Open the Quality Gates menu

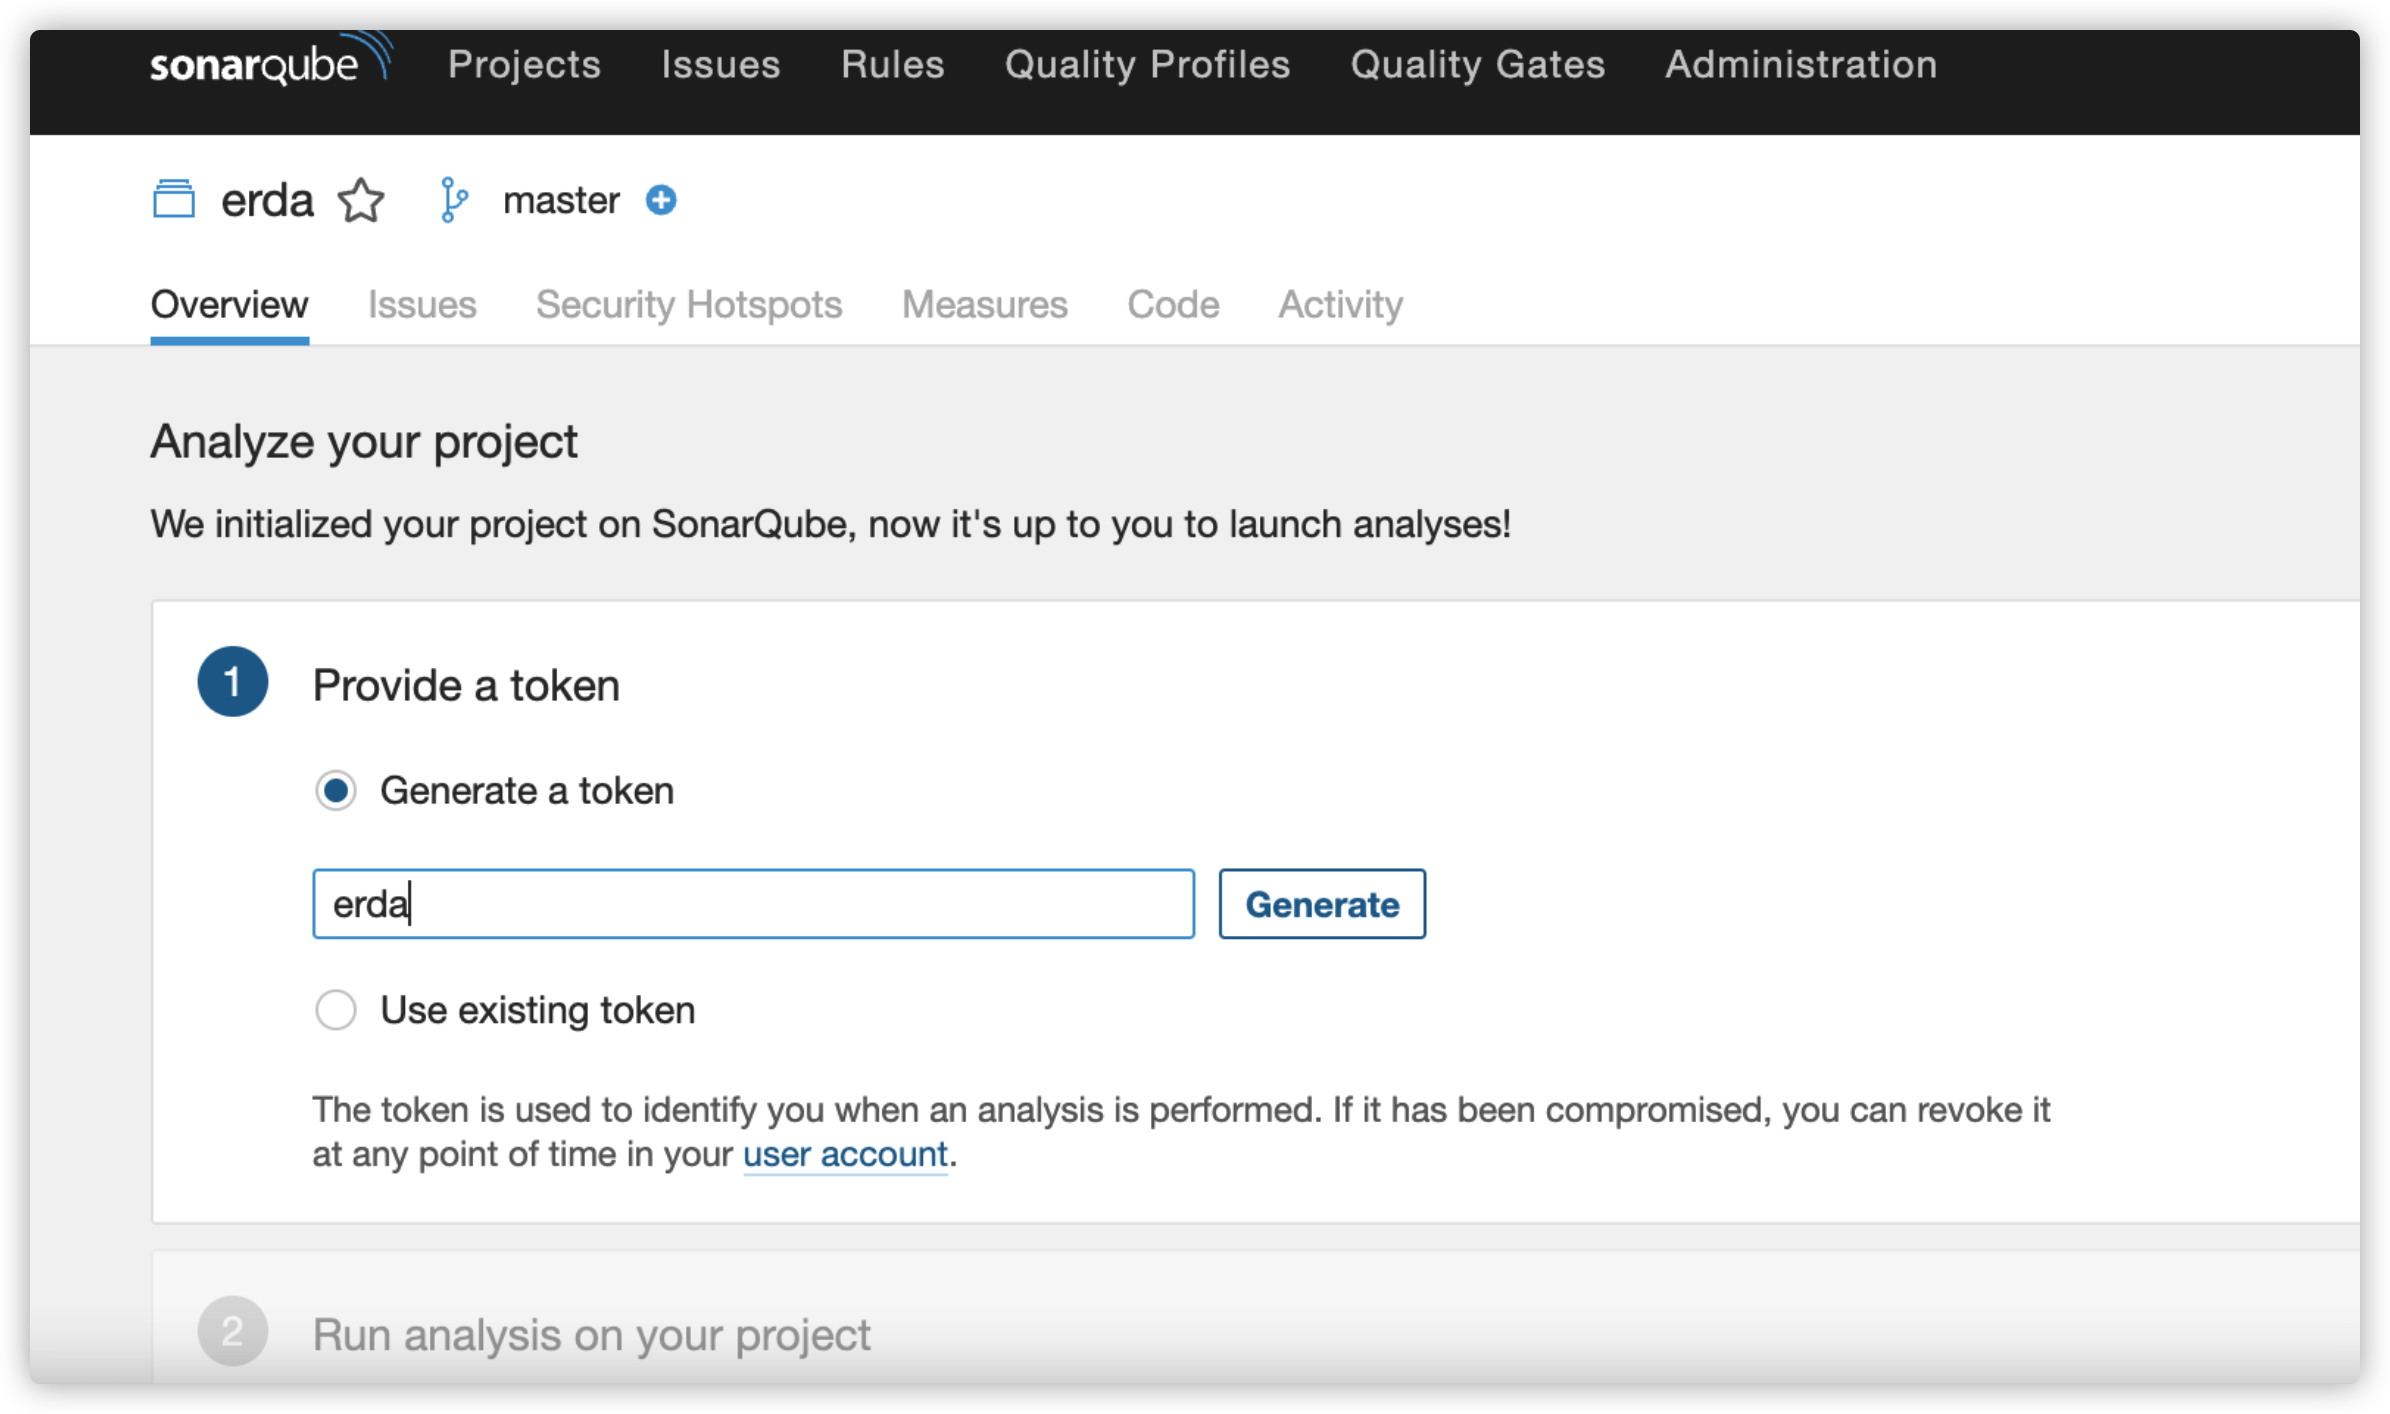[x=1478, y=64]
